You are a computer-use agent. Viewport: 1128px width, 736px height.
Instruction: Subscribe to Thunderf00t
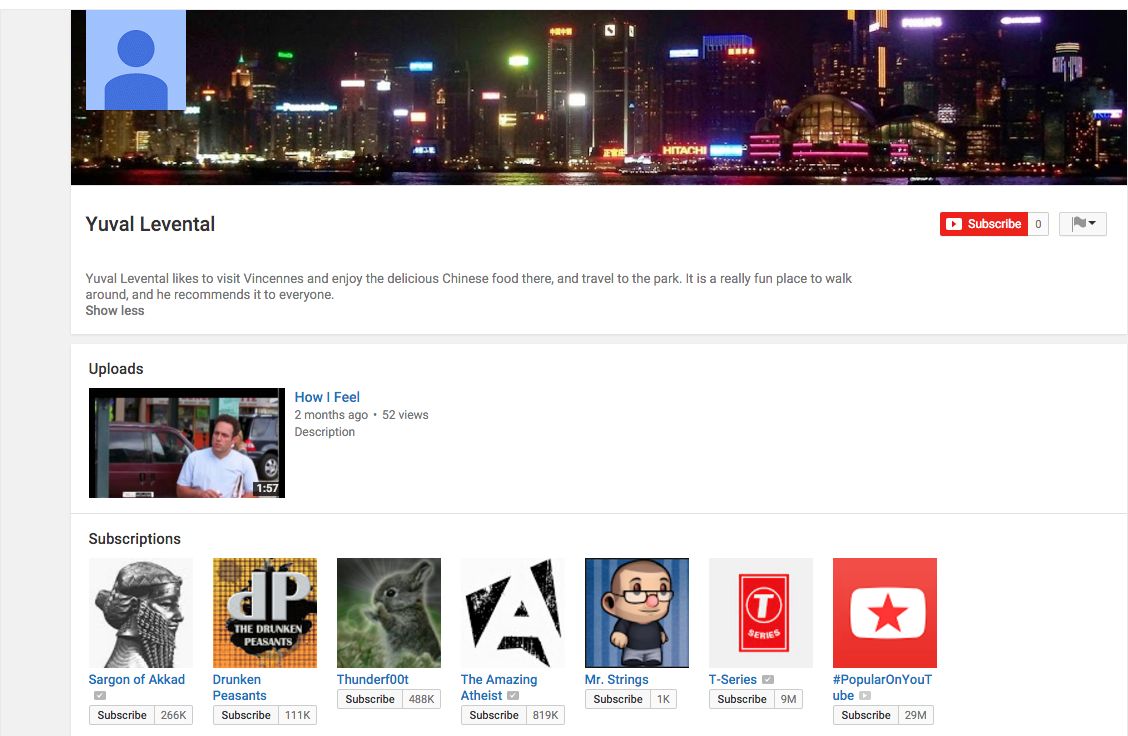coord(370,699)
